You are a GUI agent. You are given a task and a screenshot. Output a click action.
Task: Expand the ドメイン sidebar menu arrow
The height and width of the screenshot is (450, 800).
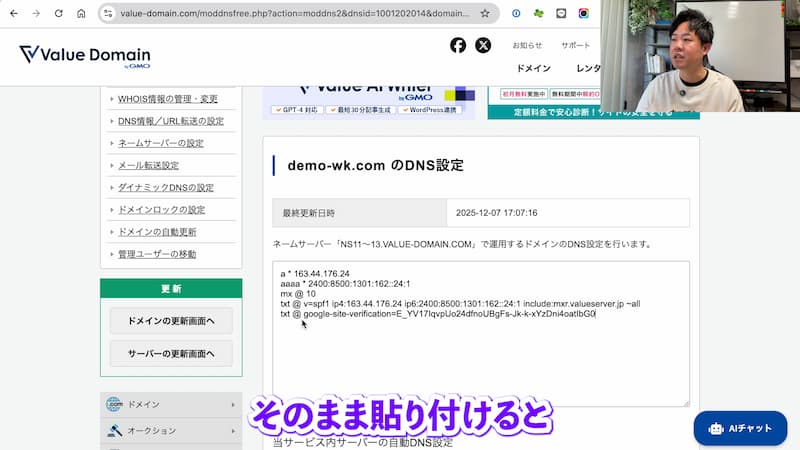pos(233,405)
